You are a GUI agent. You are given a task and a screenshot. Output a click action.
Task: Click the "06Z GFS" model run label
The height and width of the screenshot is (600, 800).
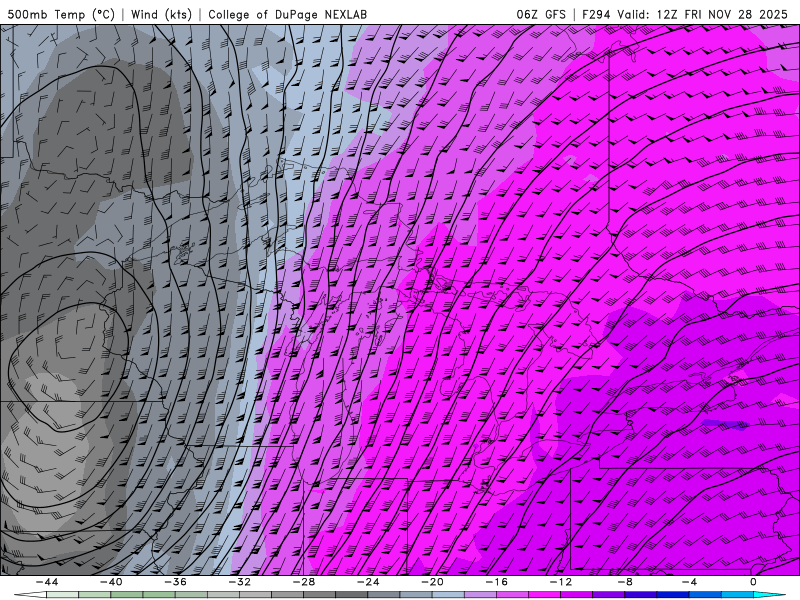(x=541, y=14)
